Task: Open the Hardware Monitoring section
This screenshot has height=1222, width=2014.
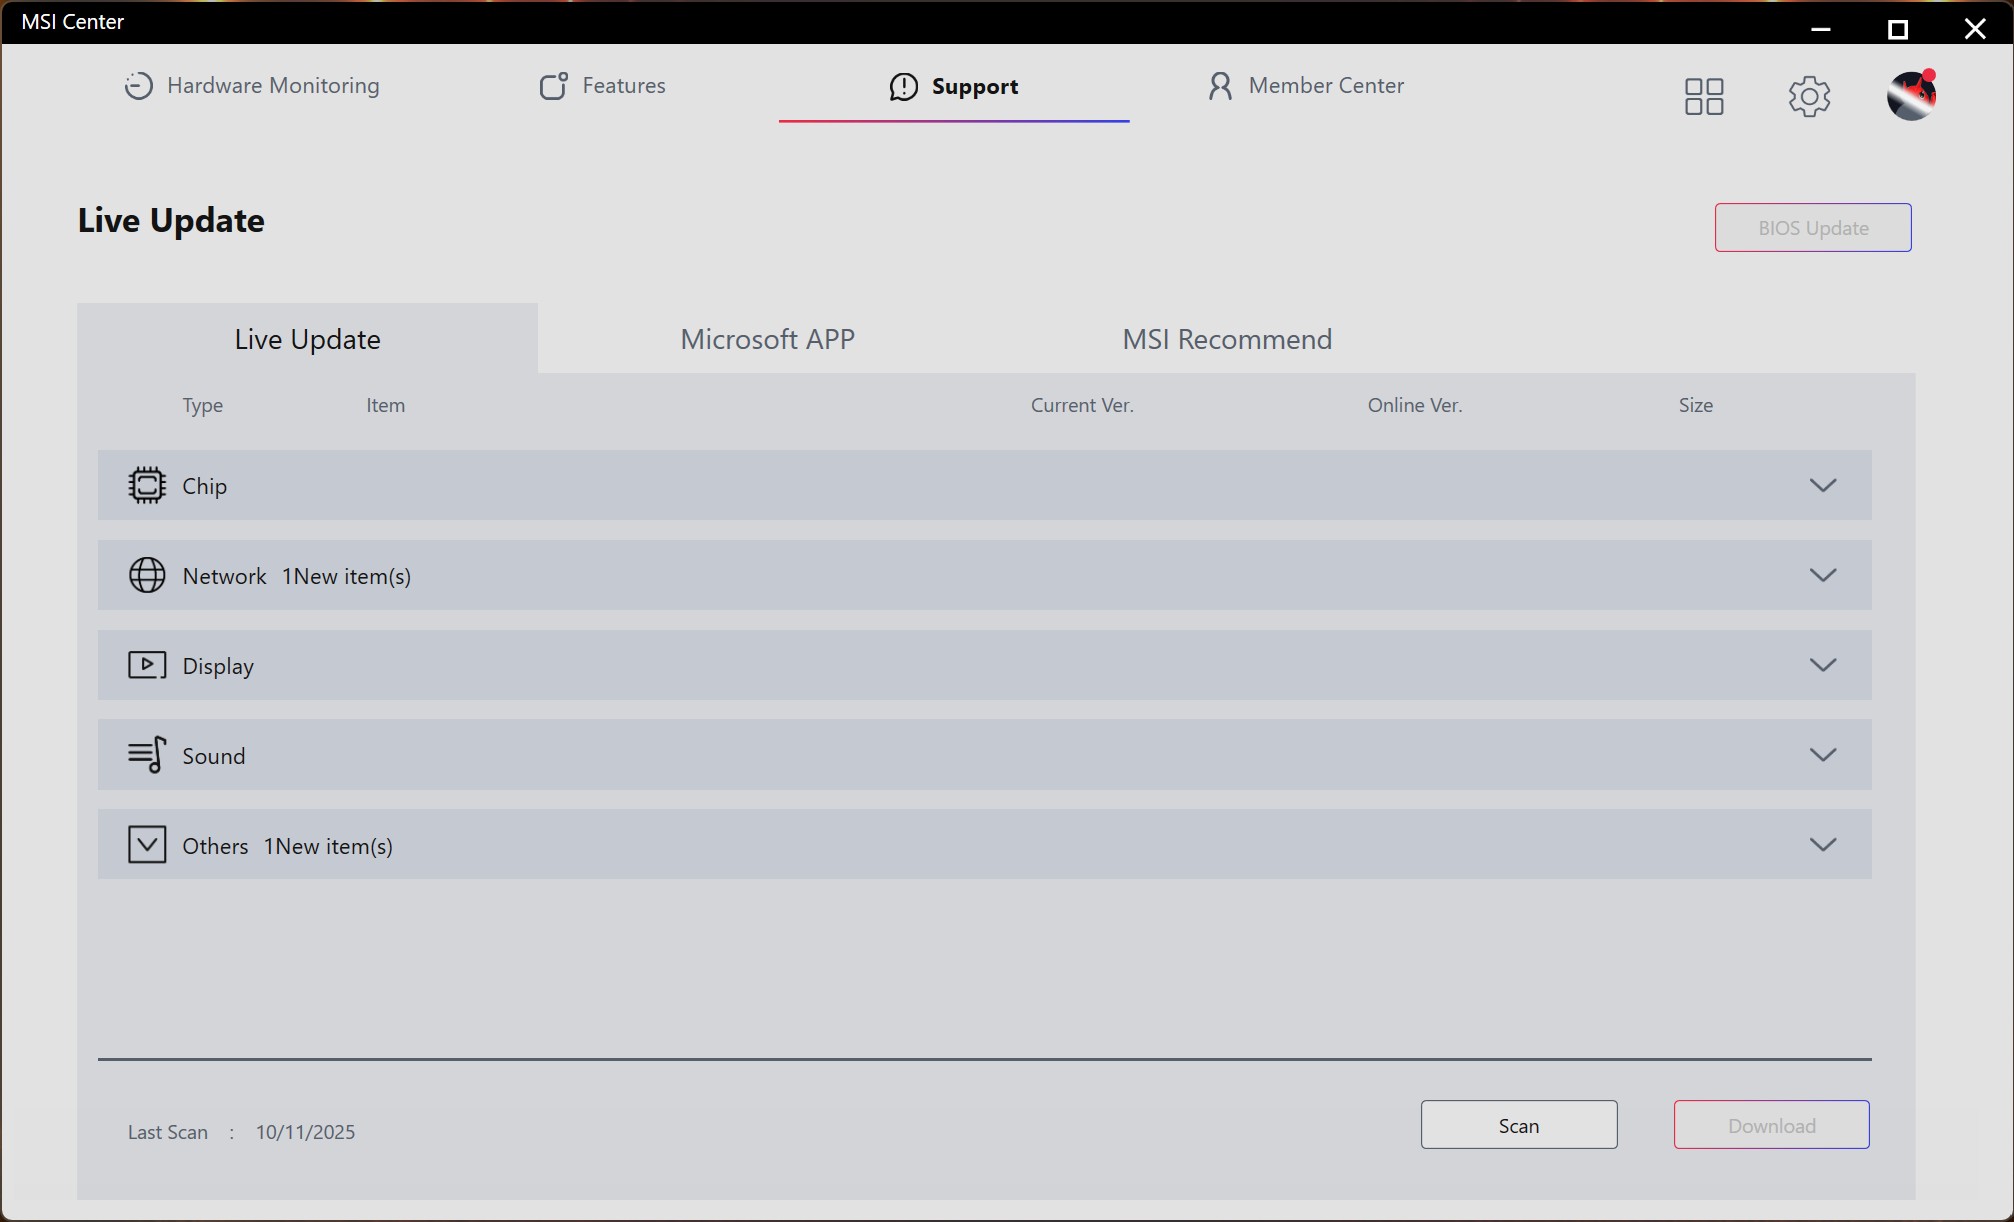Action: click(252, 86)
